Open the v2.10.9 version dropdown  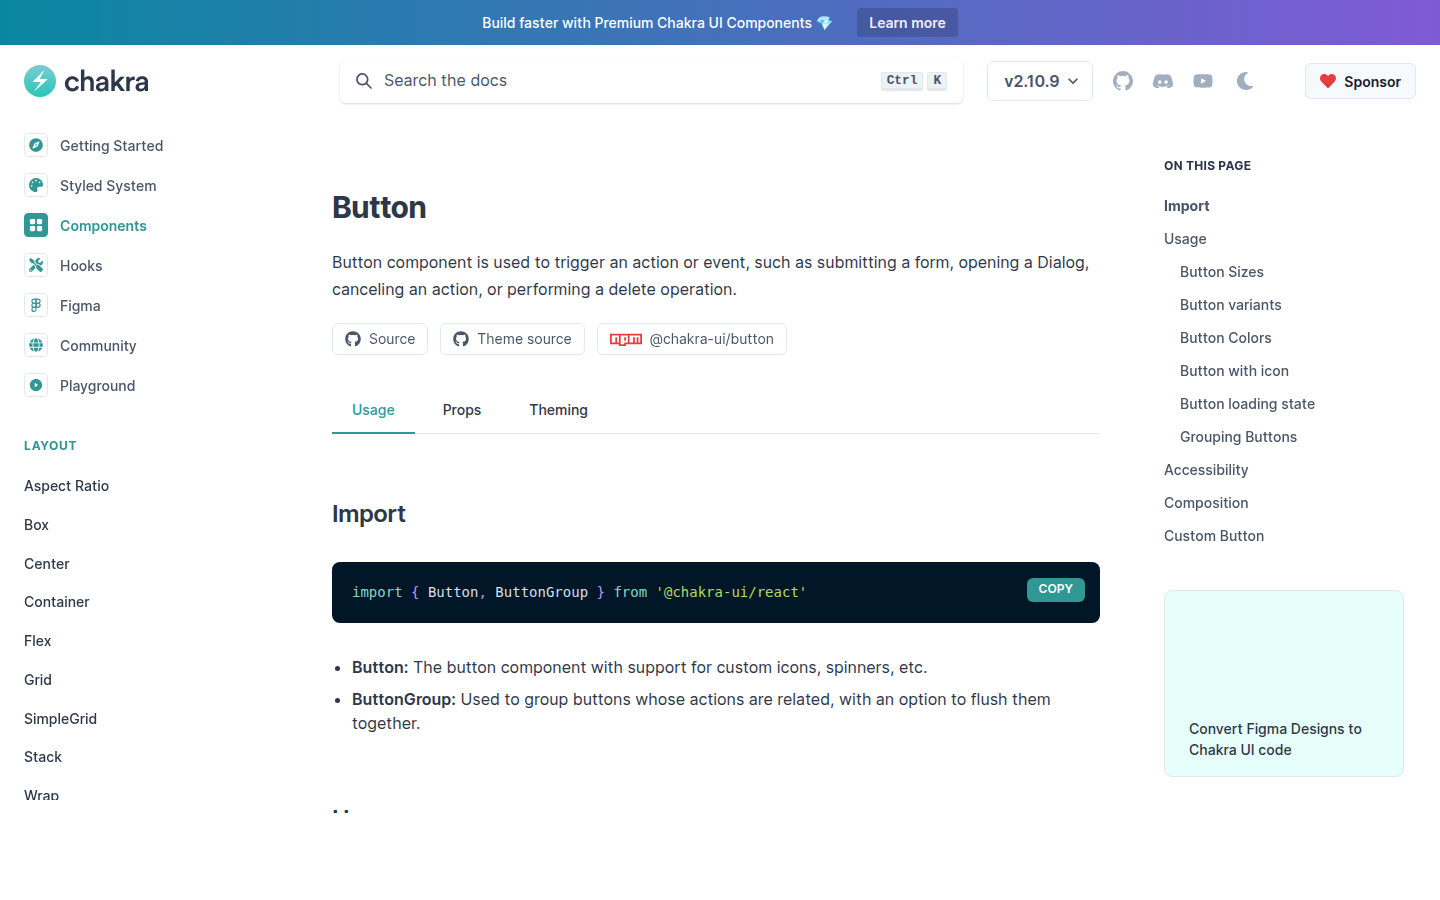tap(1039, 81)
